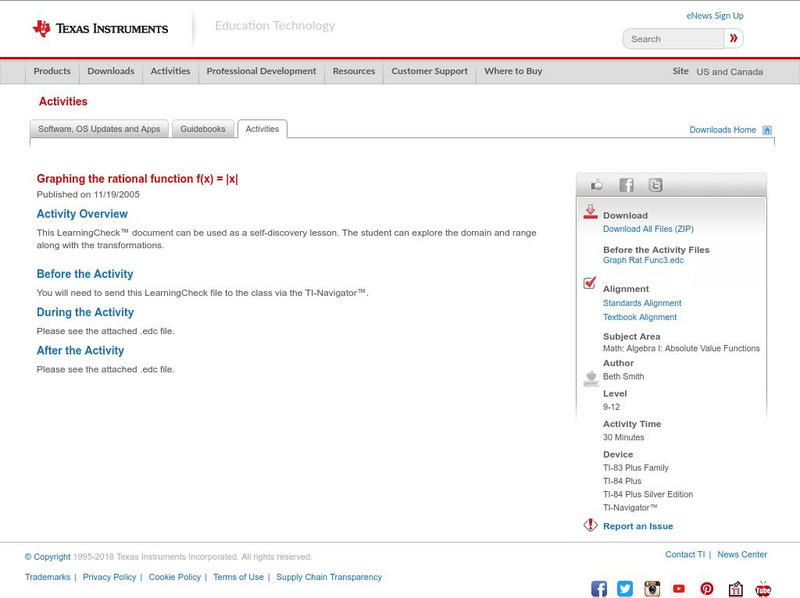Open the Downloads menu
Viewport: 800px width, 598px height.
pyautogui.click(x=111, y=71)
